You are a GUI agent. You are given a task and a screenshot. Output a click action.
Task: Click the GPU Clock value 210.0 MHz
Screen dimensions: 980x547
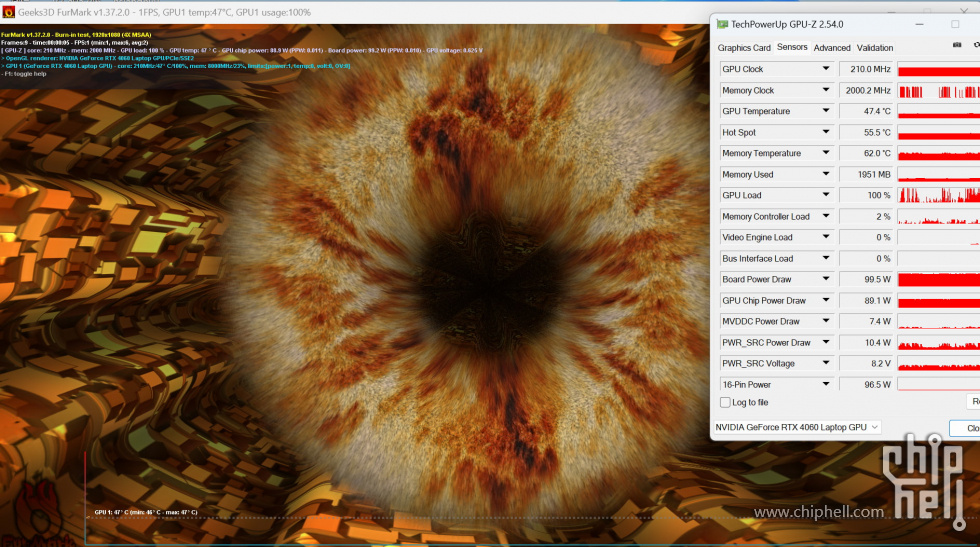[866, 69]
